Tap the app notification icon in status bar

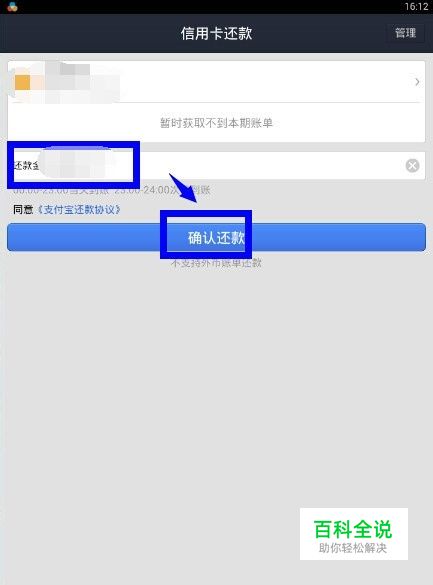[x=12, y=6]
